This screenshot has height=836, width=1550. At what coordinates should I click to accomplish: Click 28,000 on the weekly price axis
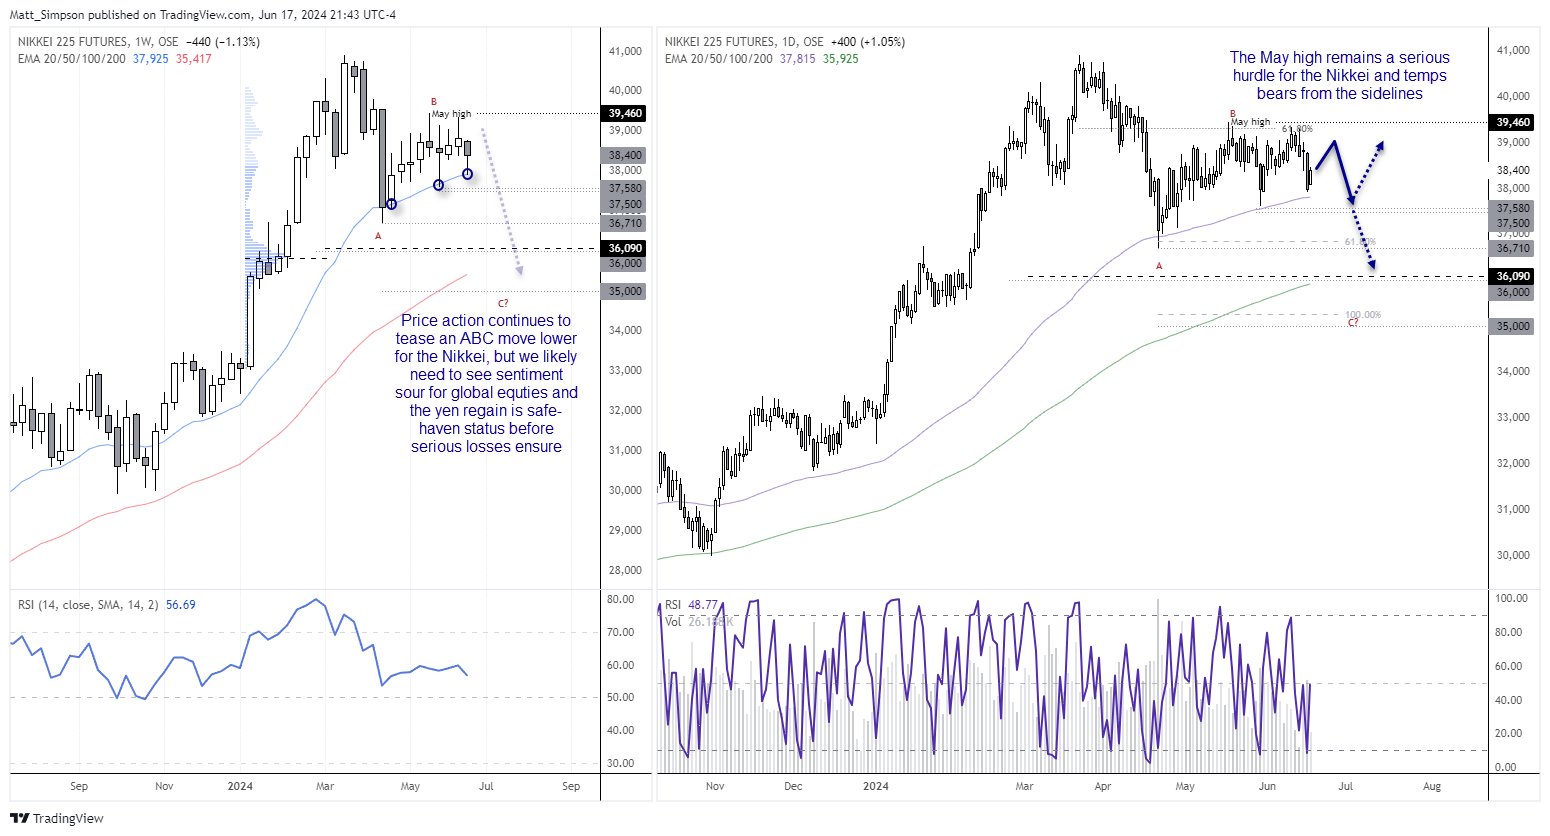click(x=625, y=570)
